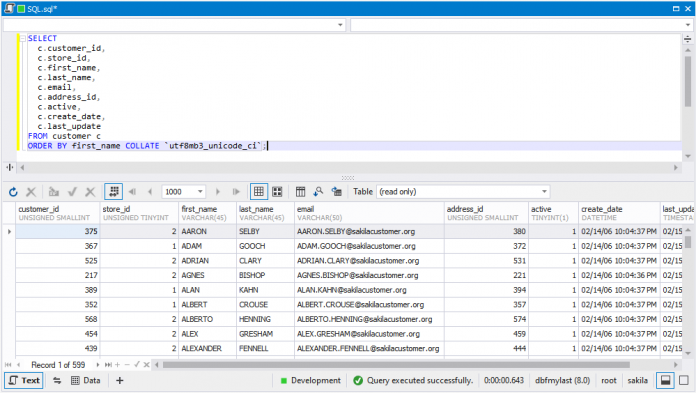
Task: Click the split editor icon at top right
Action: [688, 39]
